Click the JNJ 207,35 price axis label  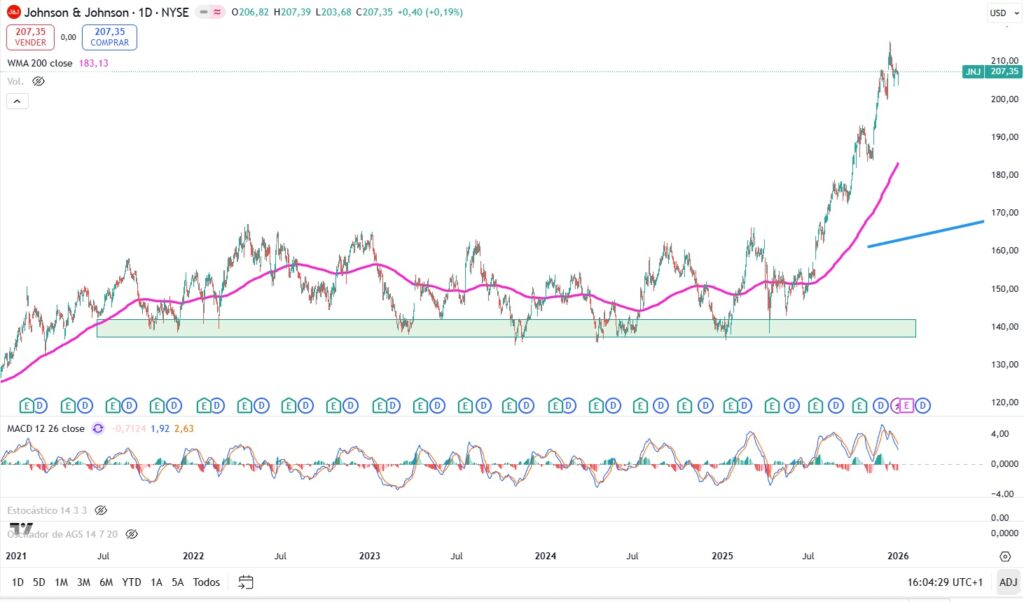tap(992, 71)
